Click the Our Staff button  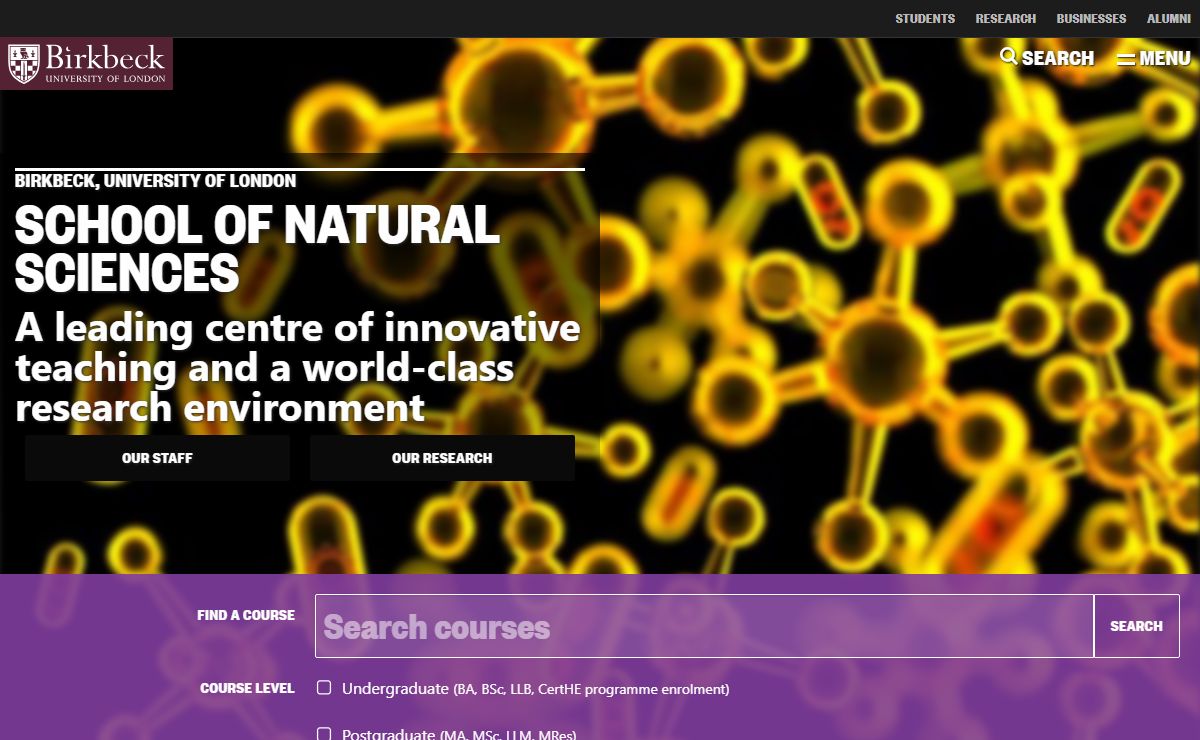pyautogui.click(x=157, y=458)
